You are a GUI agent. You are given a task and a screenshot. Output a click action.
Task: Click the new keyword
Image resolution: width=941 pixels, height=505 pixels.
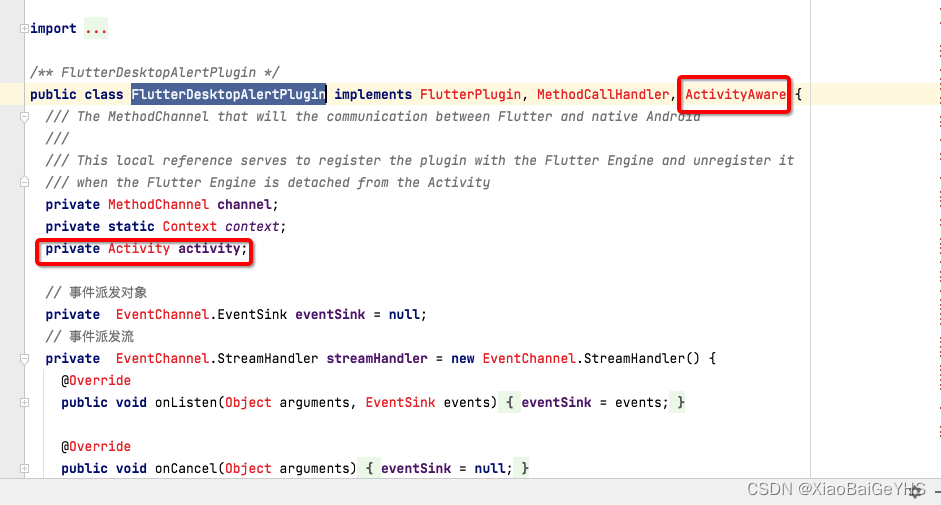463,358
